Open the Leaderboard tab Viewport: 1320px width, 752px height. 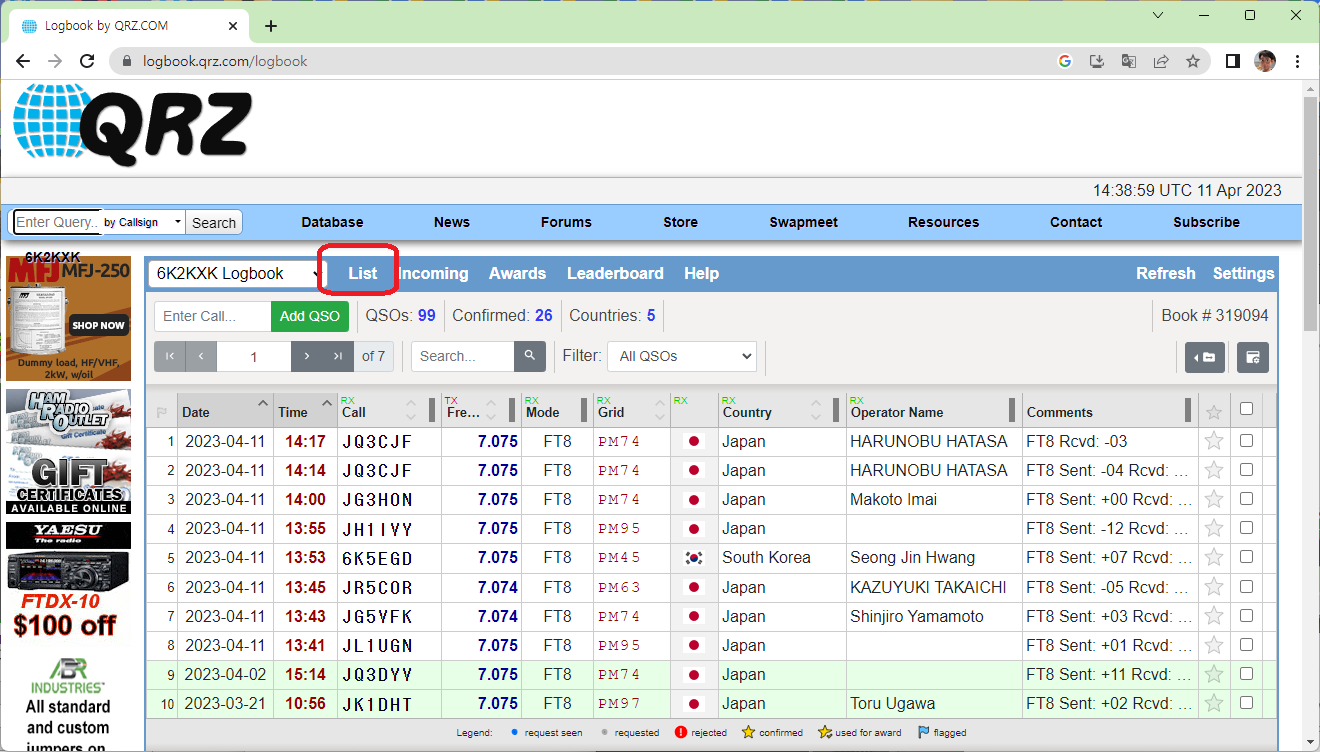point(615,273)
